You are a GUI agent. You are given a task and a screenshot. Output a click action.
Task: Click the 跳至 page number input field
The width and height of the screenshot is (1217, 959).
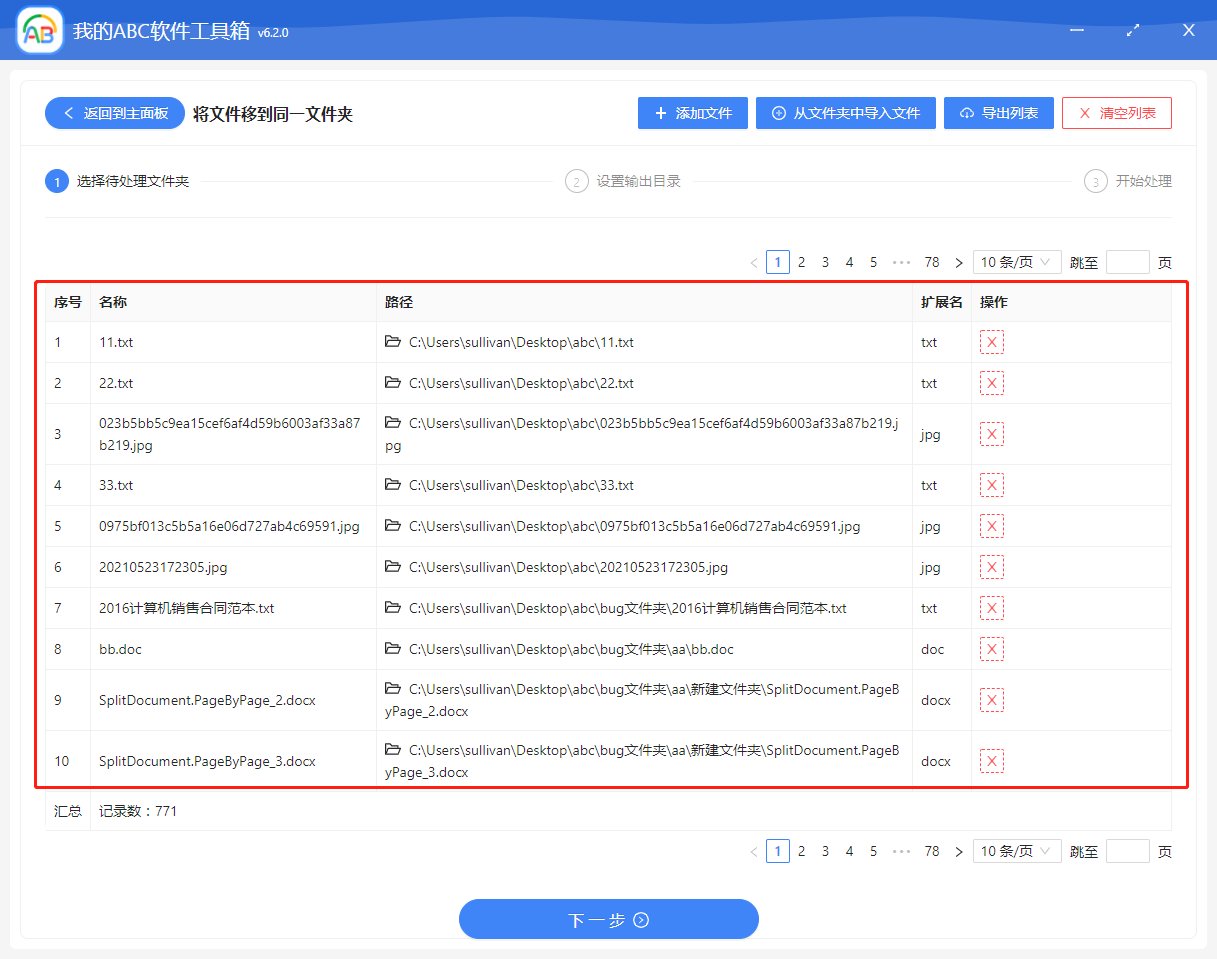pos(1128,261)
